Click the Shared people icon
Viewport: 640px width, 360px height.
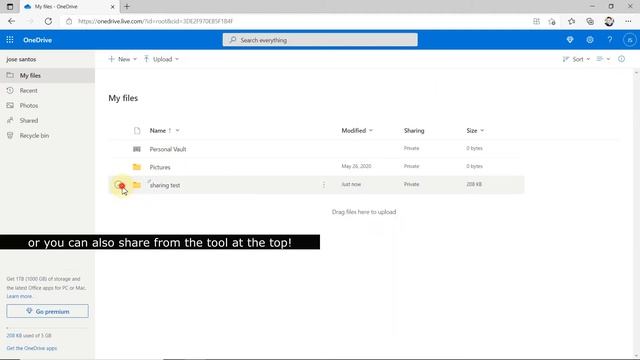pos(10,120)
